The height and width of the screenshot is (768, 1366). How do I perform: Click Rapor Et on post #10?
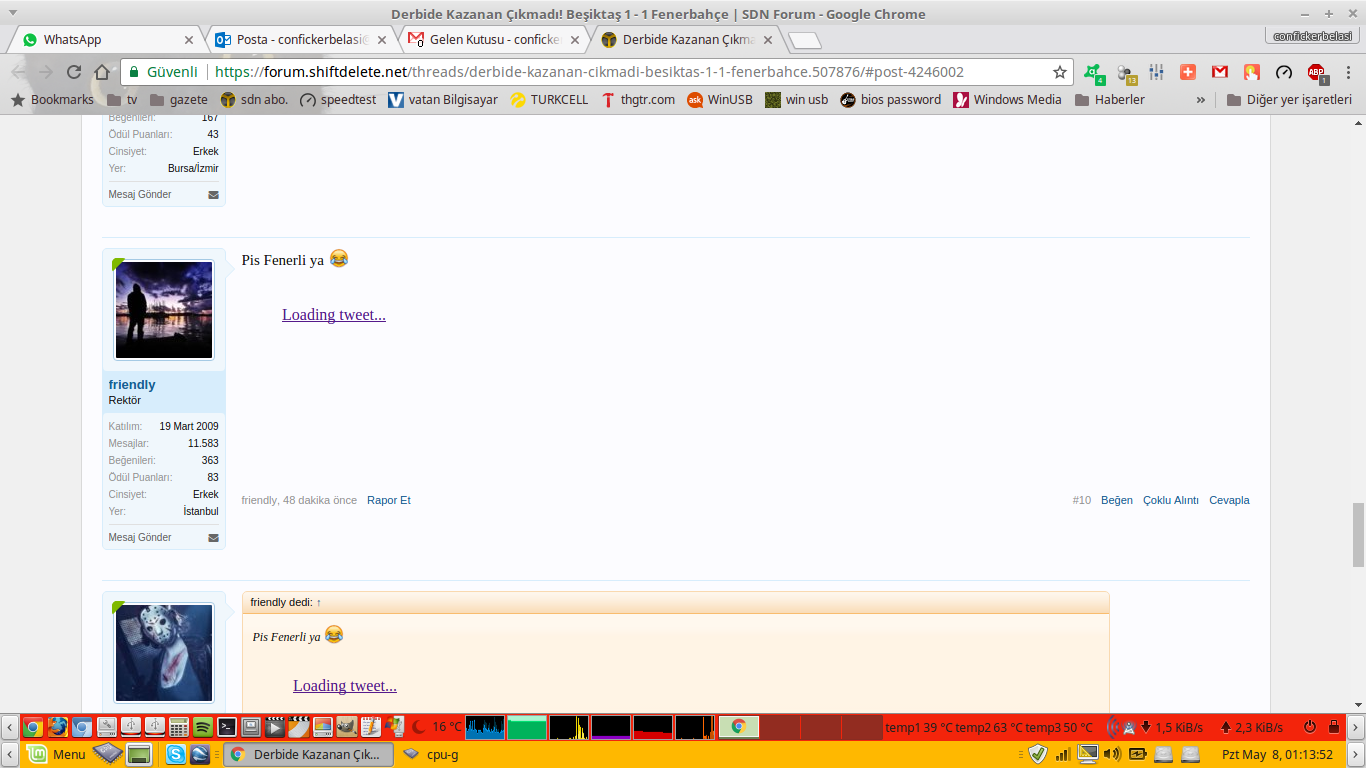[x=389, y=500]
